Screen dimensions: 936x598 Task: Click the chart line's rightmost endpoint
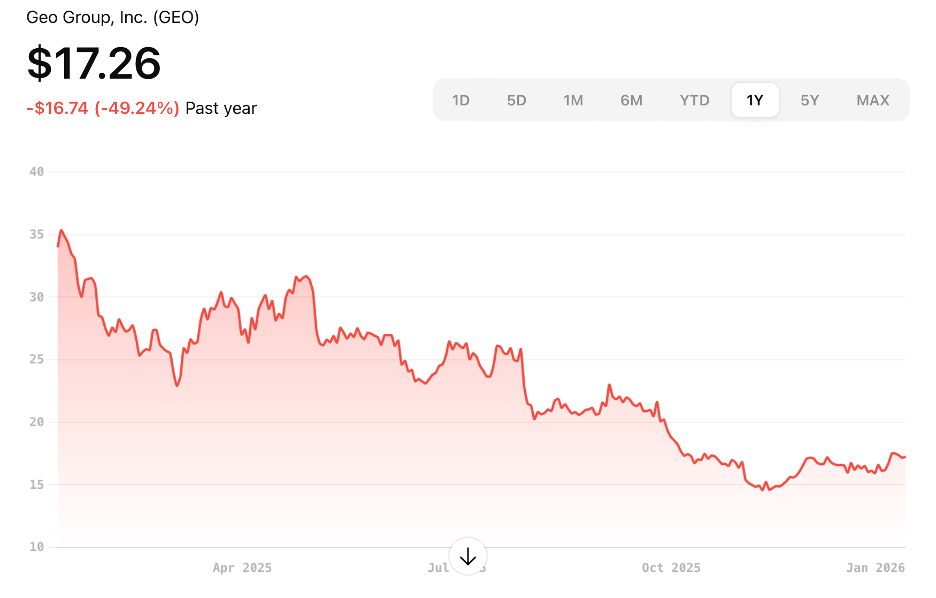(x=905, y=457)
